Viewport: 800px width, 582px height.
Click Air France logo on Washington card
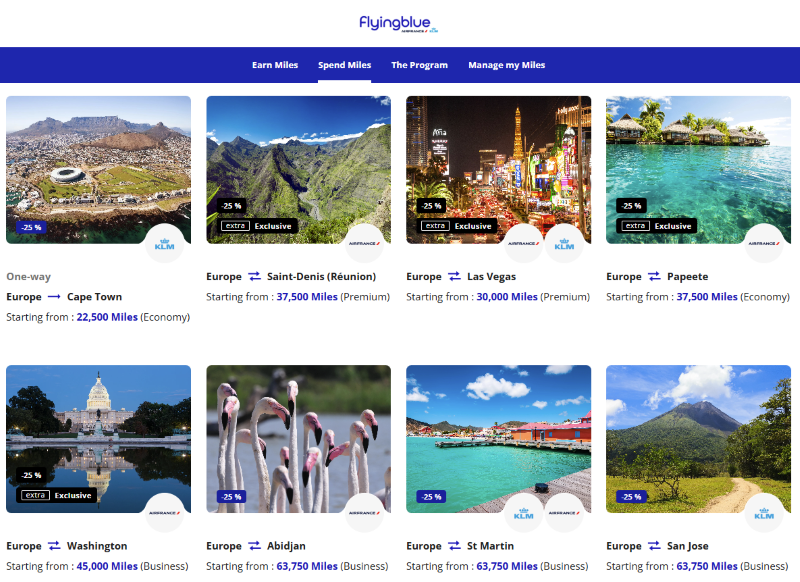165,512
